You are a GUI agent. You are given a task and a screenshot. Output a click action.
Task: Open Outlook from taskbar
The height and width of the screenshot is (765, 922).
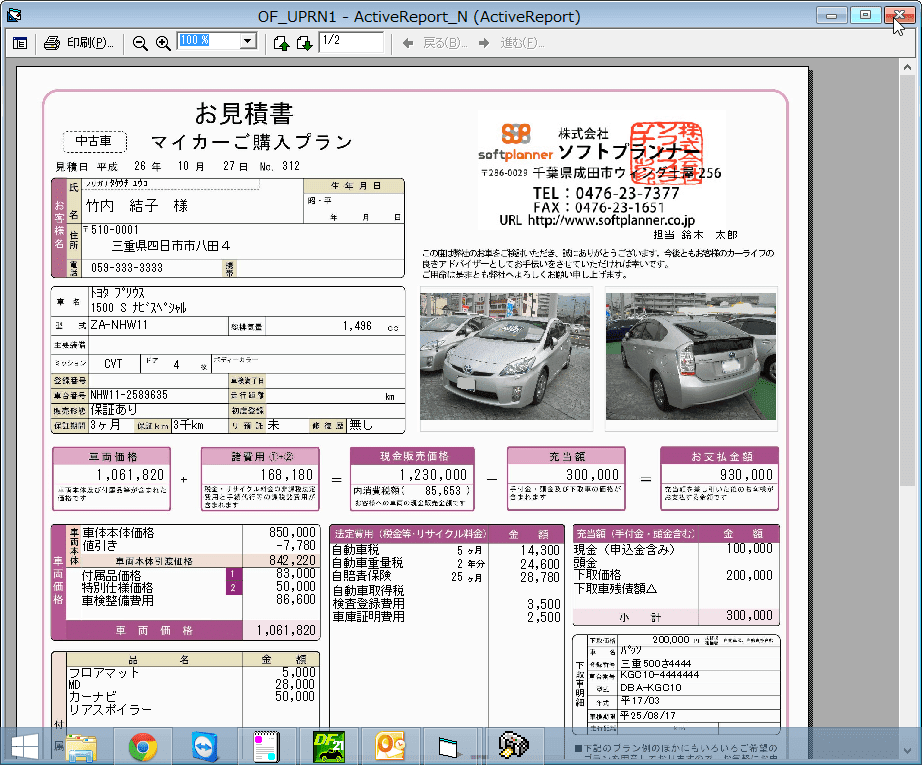(390, 747)
